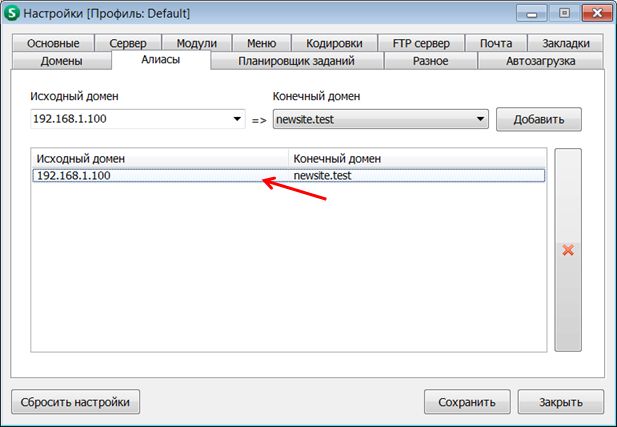
Task: Click the Исходный домен column header
Action: coord(159,159)
